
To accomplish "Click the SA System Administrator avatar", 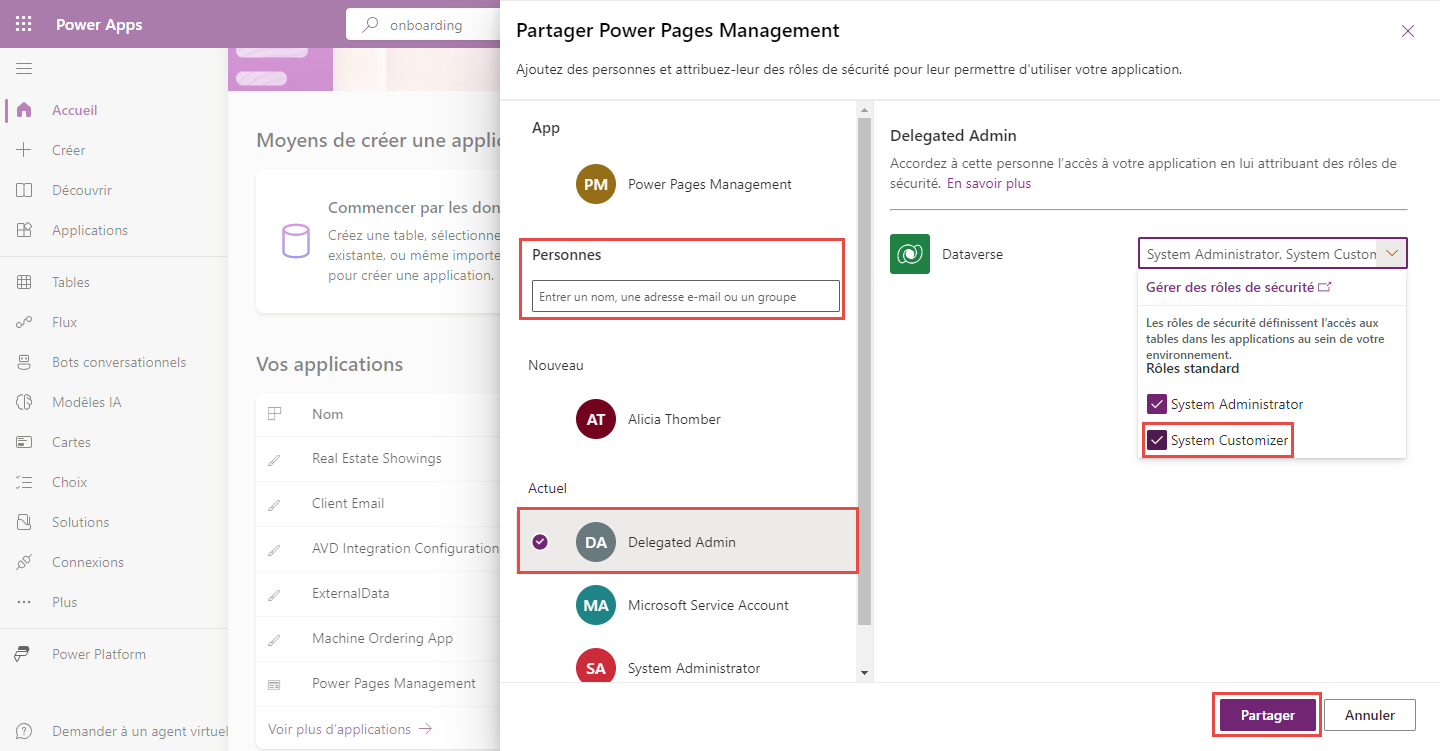I will [596, 666].
